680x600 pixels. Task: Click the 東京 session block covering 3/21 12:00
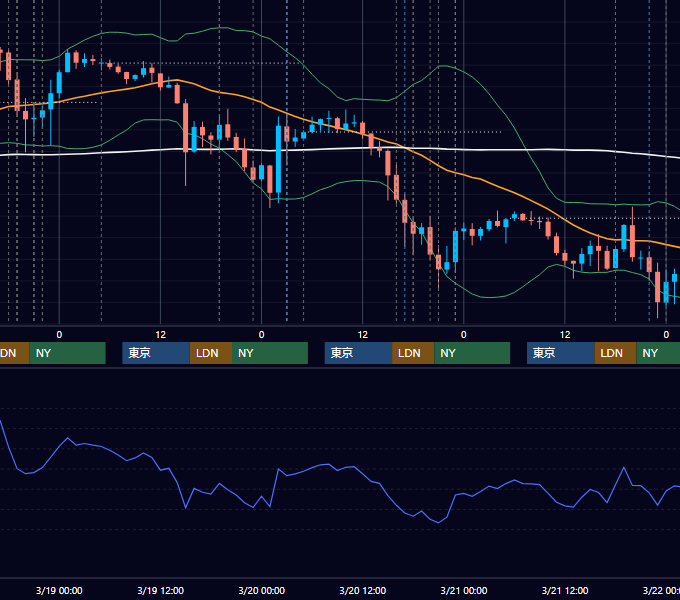coord(561,353)
